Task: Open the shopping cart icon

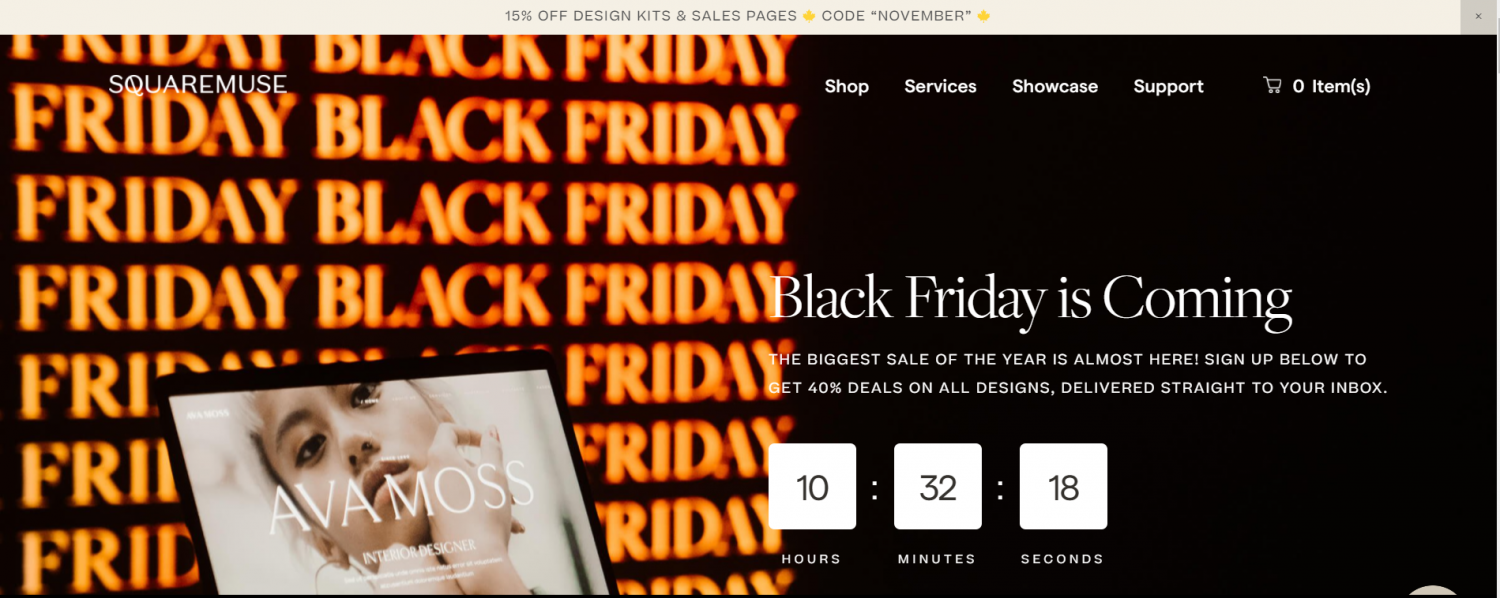Action: click(1272, 86)
